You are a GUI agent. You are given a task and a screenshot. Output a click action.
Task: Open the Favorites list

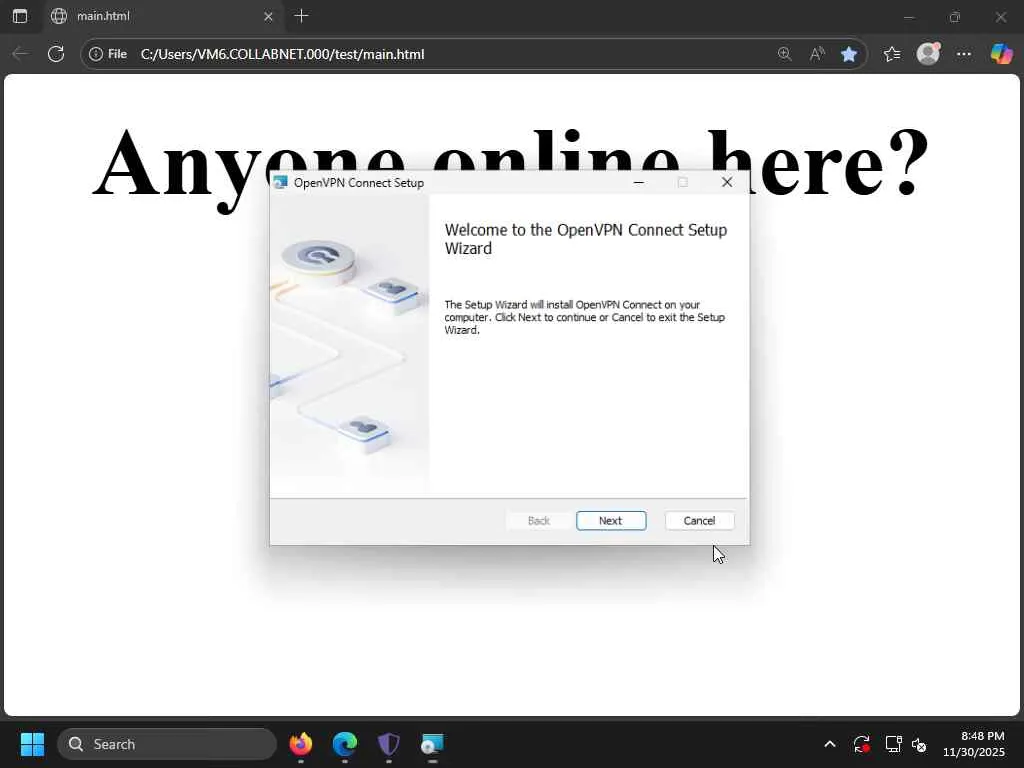click(x=892, y=54)
